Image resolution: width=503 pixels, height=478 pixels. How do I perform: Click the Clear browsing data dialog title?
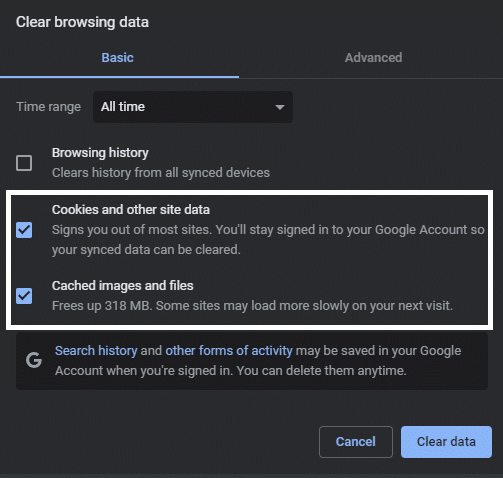[82, 22]
